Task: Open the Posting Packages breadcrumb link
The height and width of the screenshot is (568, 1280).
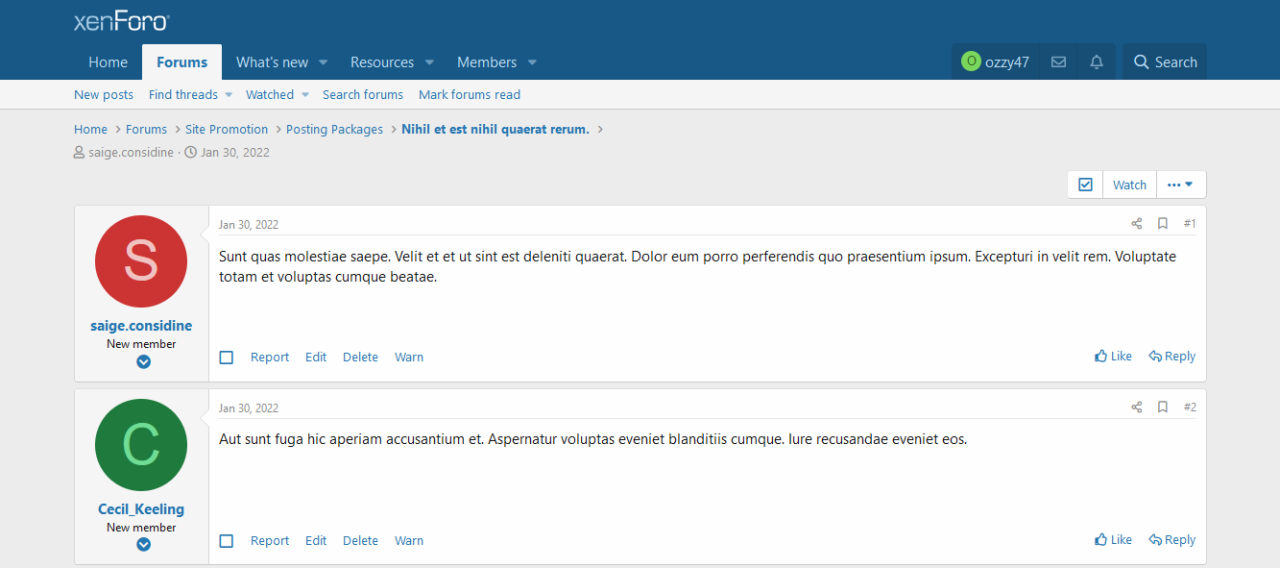Action: 334,129
